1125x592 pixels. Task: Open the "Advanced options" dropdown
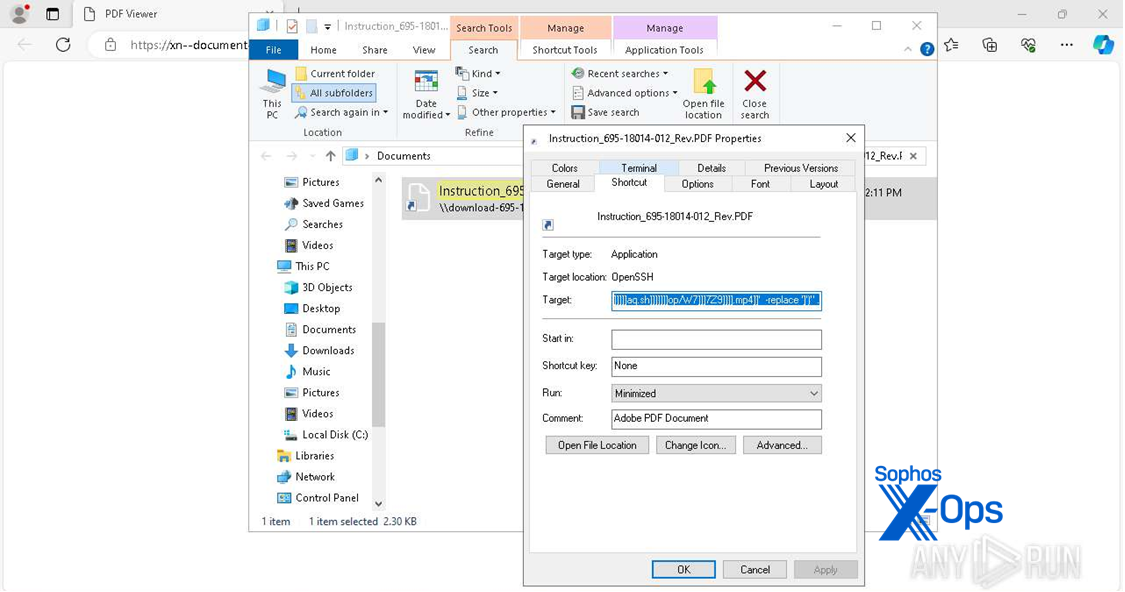(624, 92)
